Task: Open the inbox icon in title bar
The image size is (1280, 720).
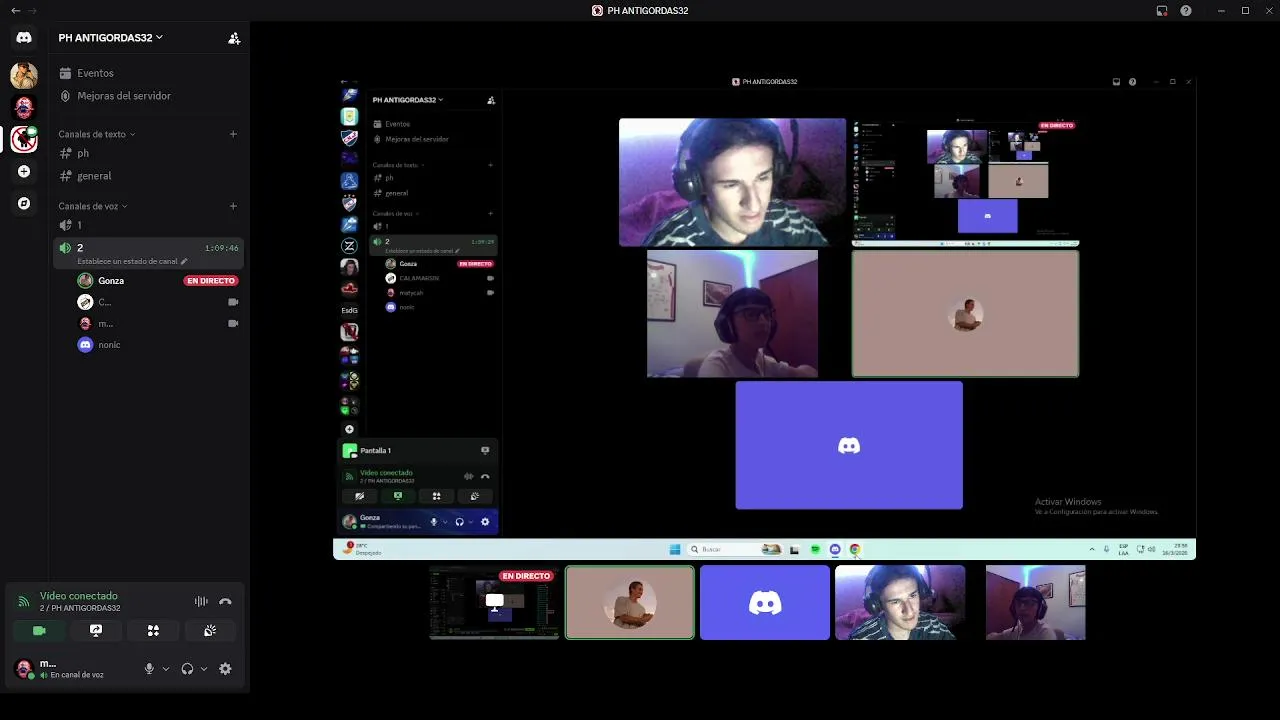Action: coord(1162,10)
